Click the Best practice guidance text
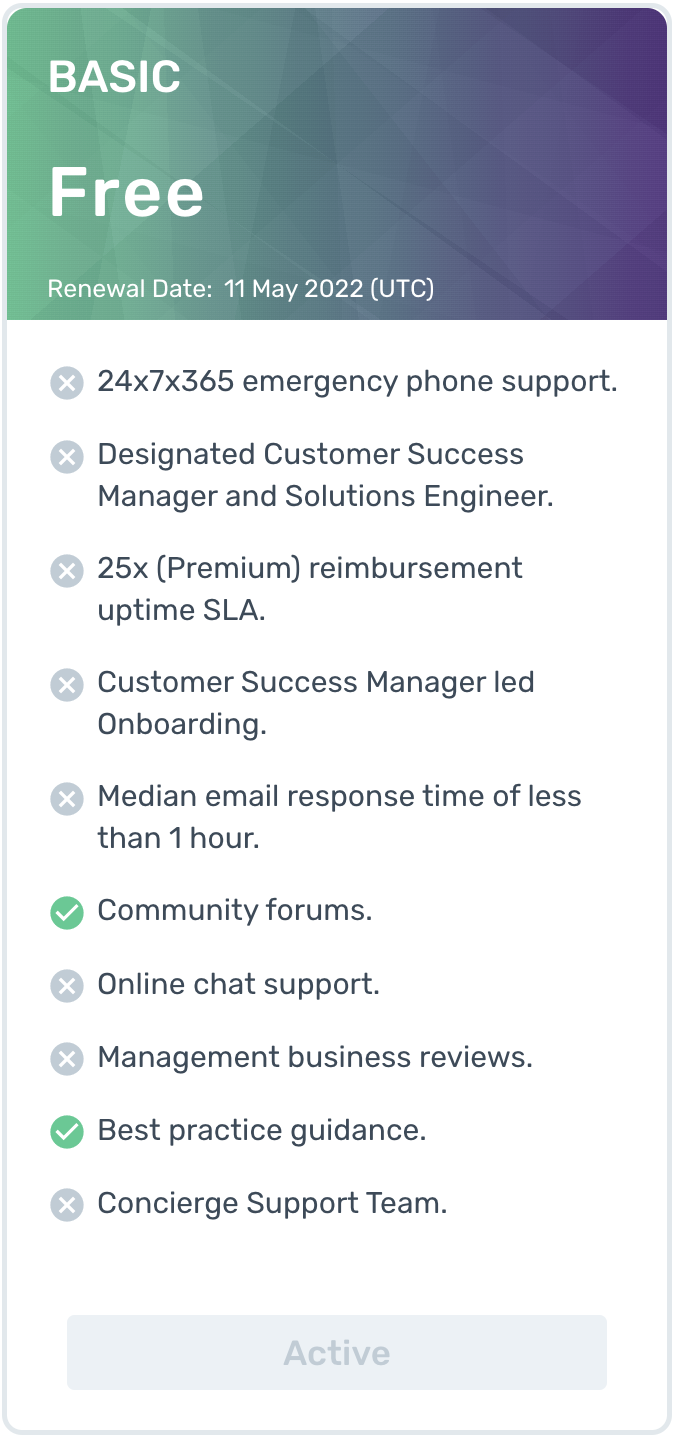 click(262, 1131)
